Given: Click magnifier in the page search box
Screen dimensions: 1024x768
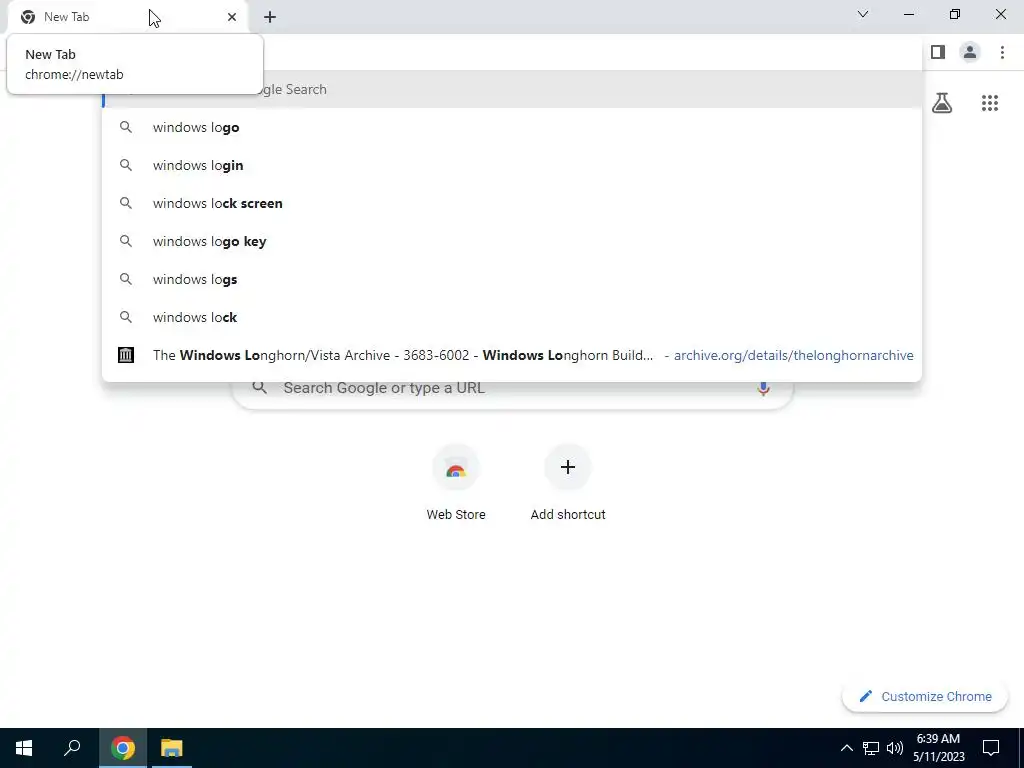Looking at the screenshot, I should tap(259, 388).
